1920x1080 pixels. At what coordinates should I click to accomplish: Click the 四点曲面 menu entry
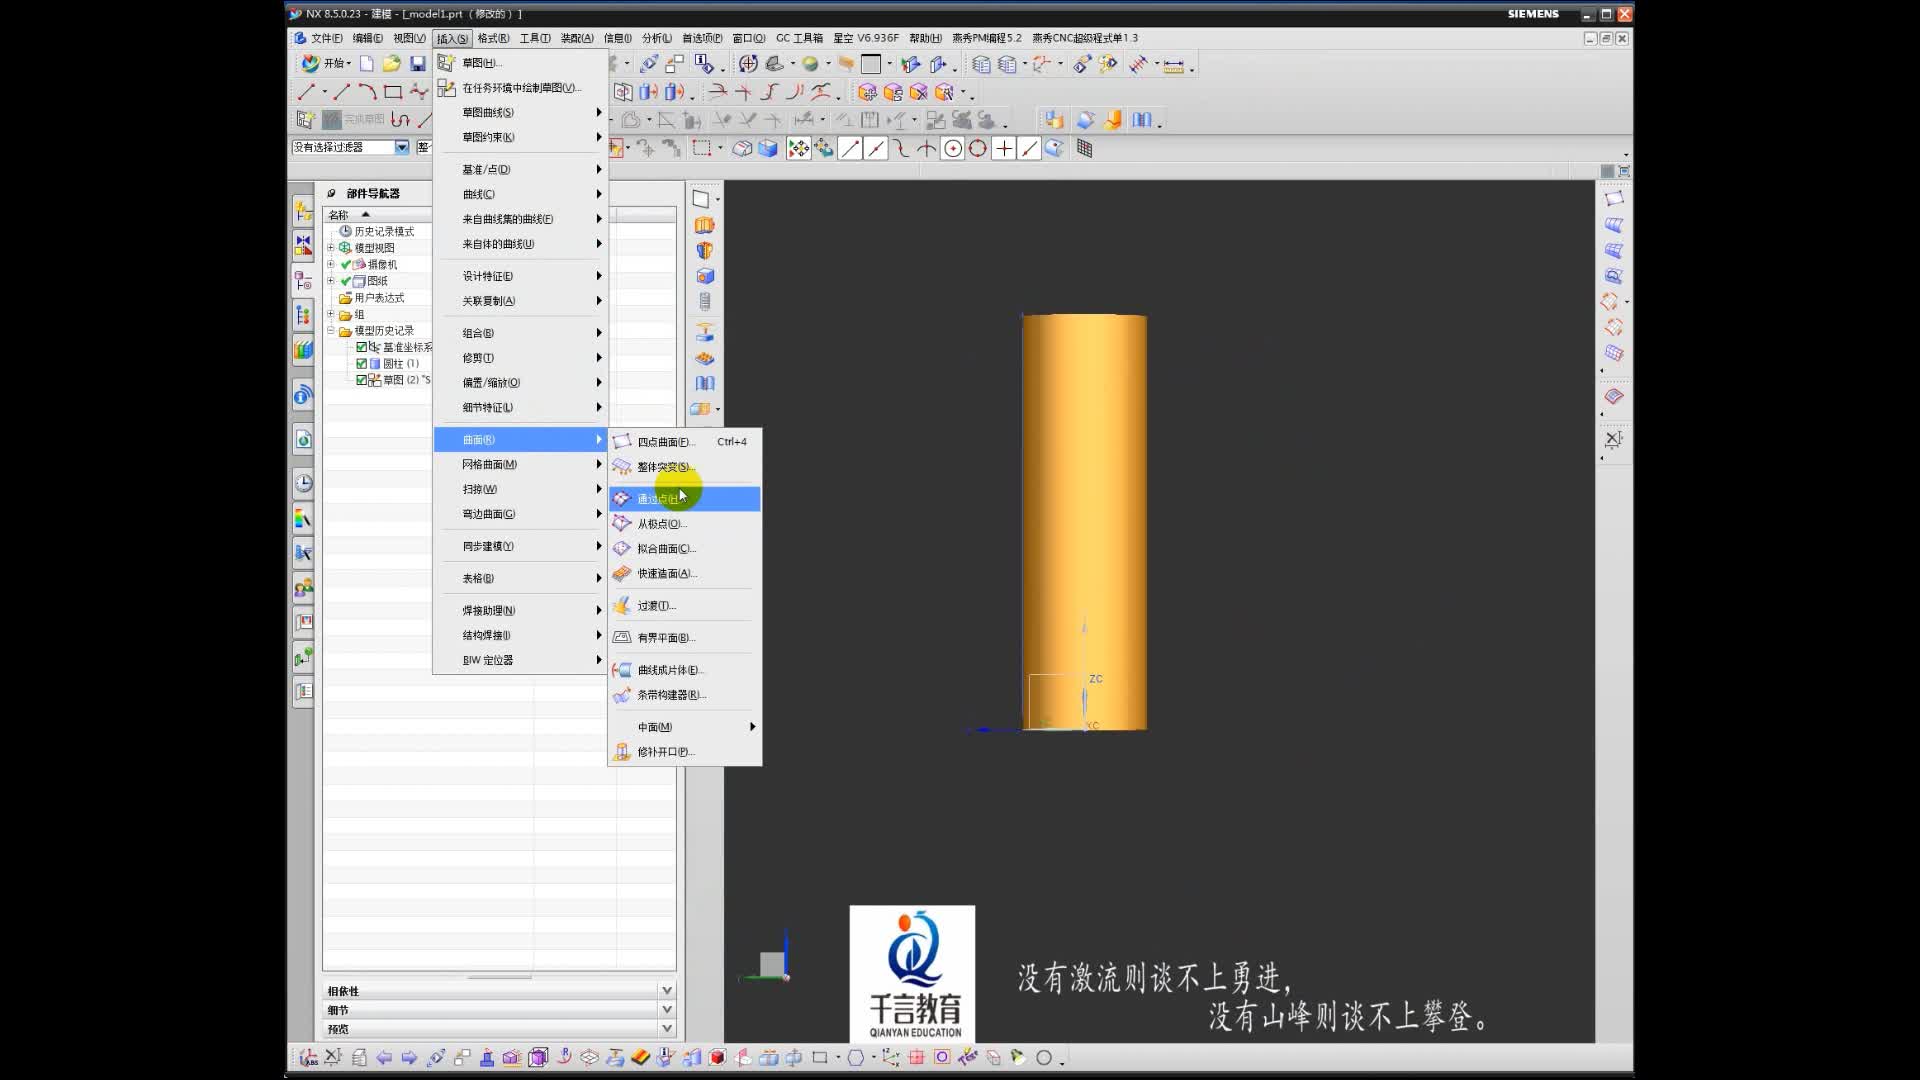[x=664, y=442]
